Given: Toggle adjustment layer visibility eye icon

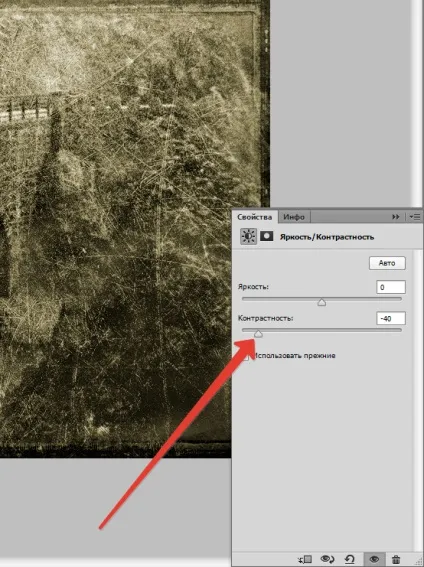Looking at the screenshot, I should [374, 559].
